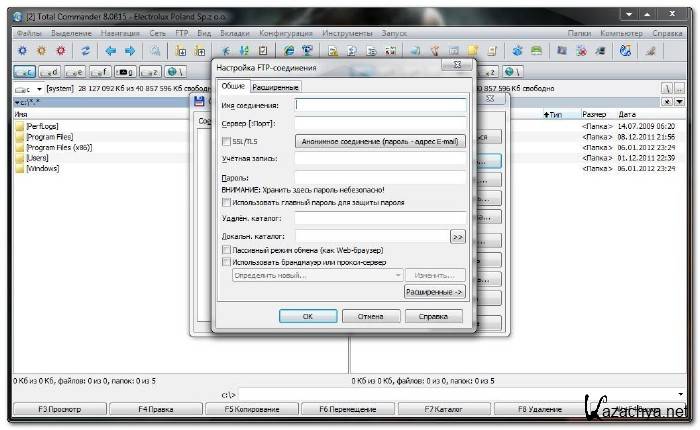
Task: Toggle the firewall or proxy server checkbox
Action: (226, 262)
